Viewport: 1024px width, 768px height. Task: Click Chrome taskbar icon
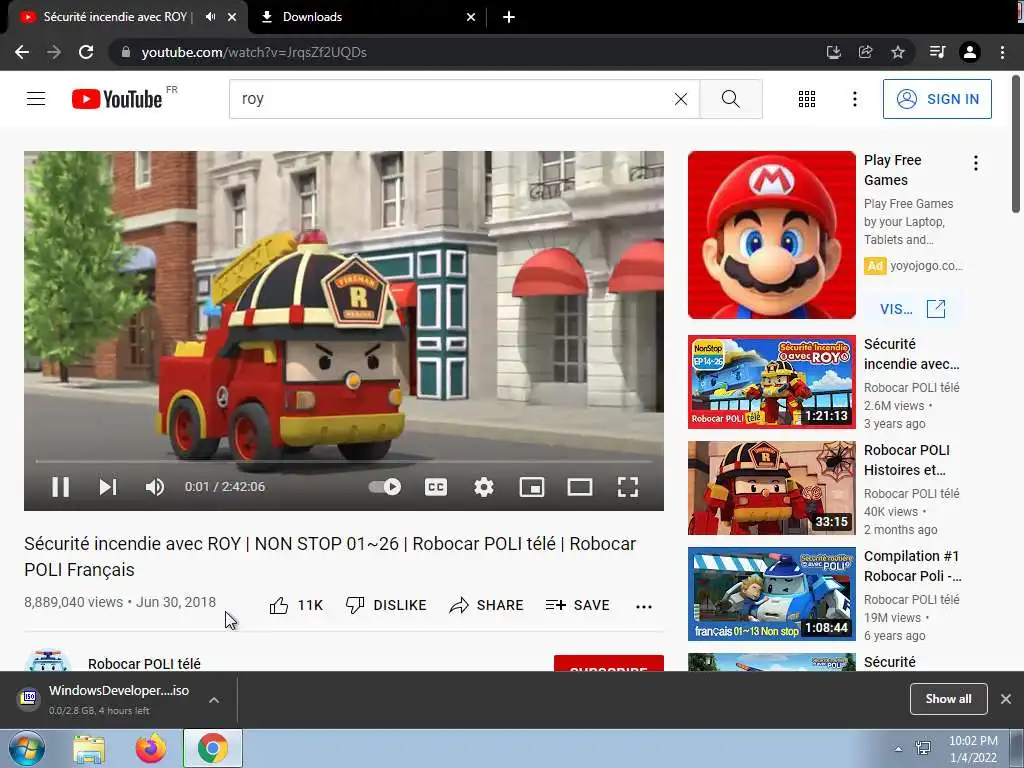(212, 748)
